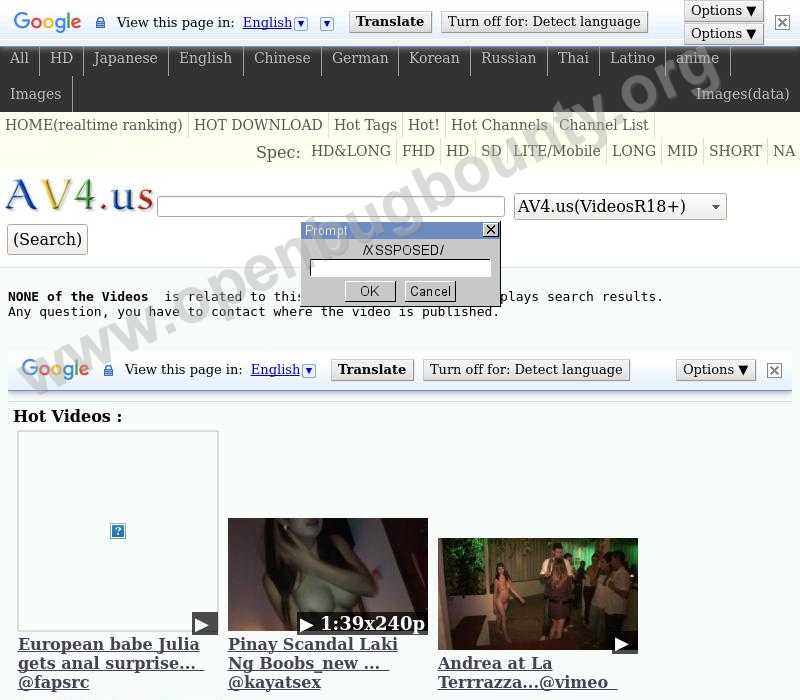The image size is (800, 700).
Task: Open Hot Channels page
Action: (x=498, y=124)
